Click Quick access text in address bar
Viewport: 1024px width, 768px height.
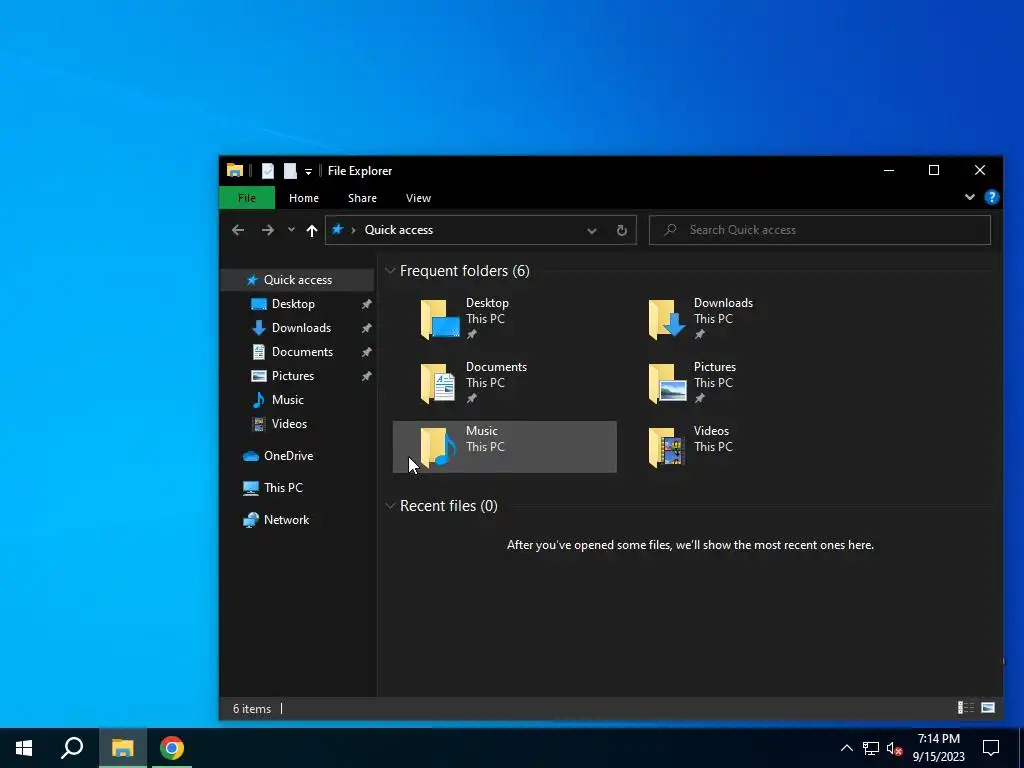pos(398,230)
